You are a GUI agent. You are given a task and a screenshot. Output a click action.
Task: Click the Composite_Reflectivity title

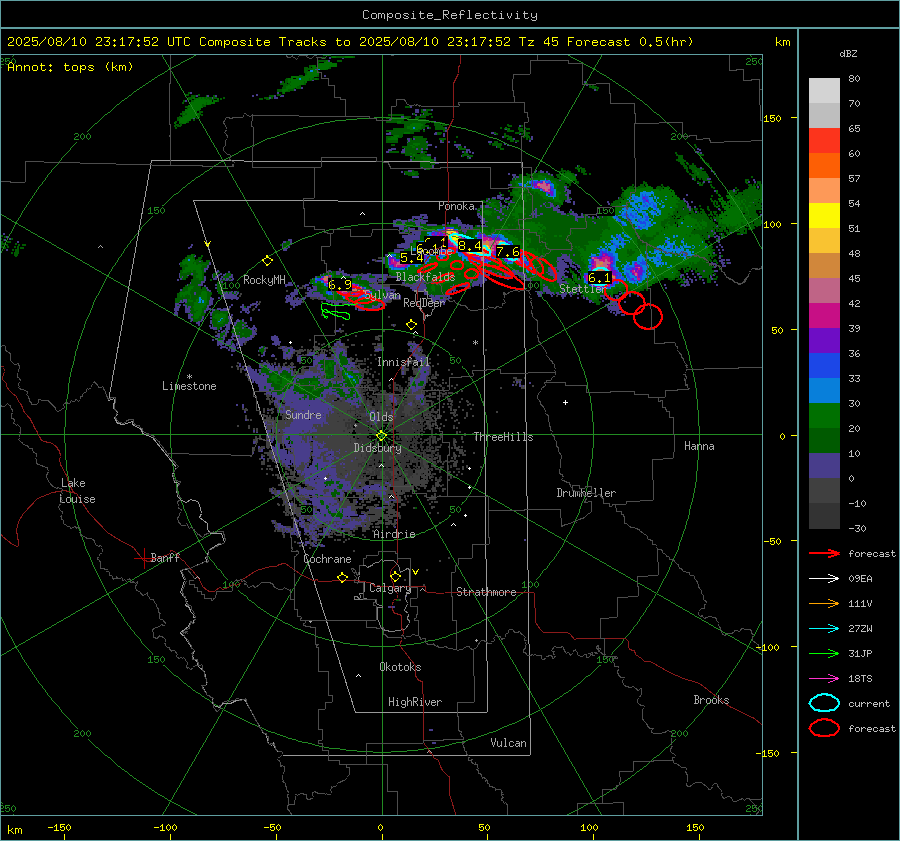tap(450, 15)
